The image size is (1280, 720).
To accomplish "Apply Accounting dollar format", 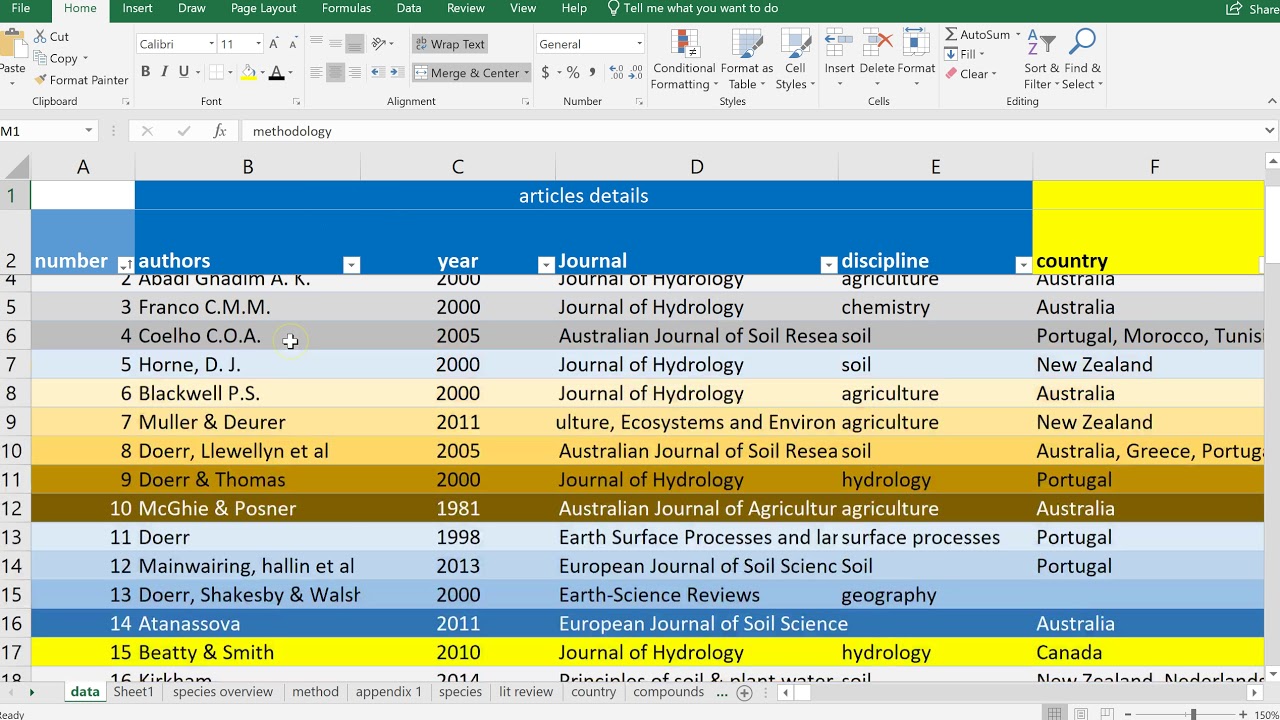I will coord(545,72).
